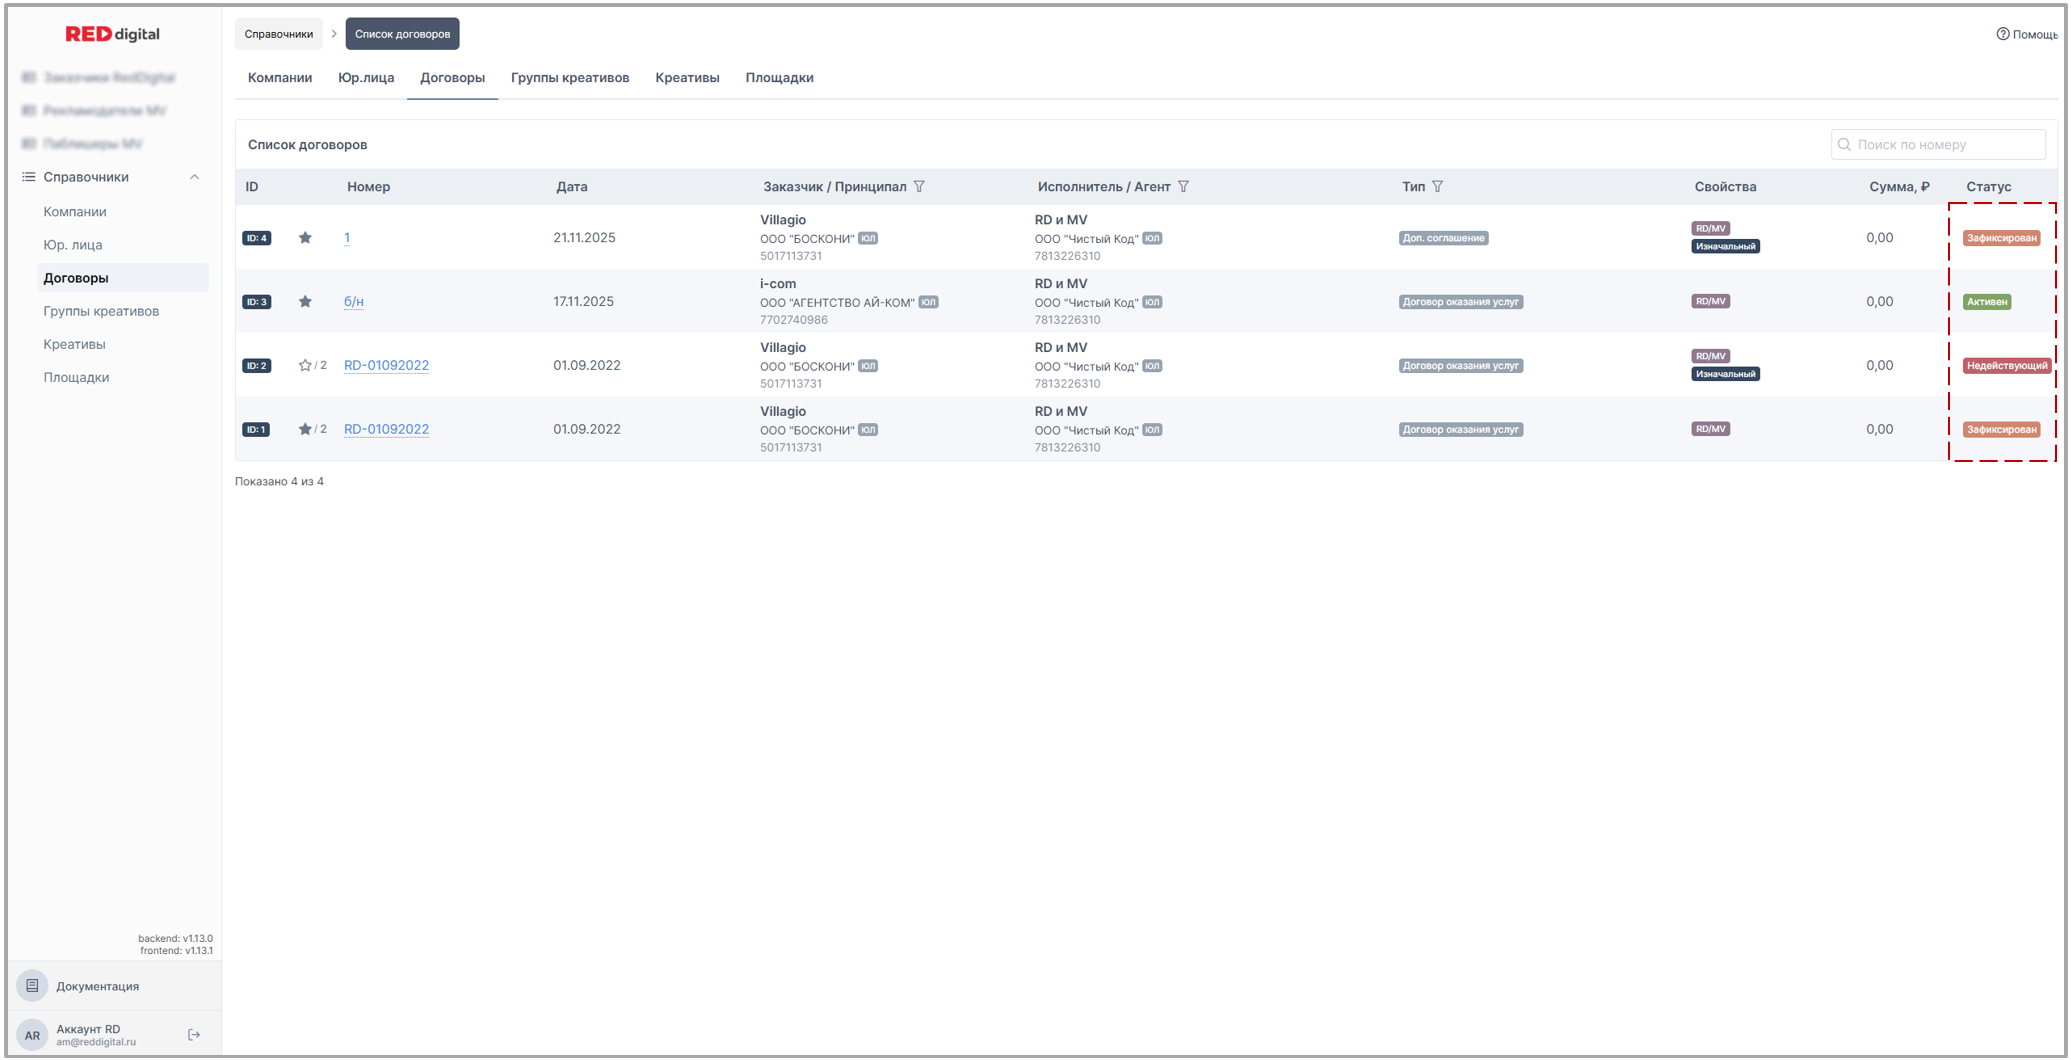Open RD-01092022 contract in ID 2 row
This screenshot has width=2071, height=1060.
click(x=386, y=366)
